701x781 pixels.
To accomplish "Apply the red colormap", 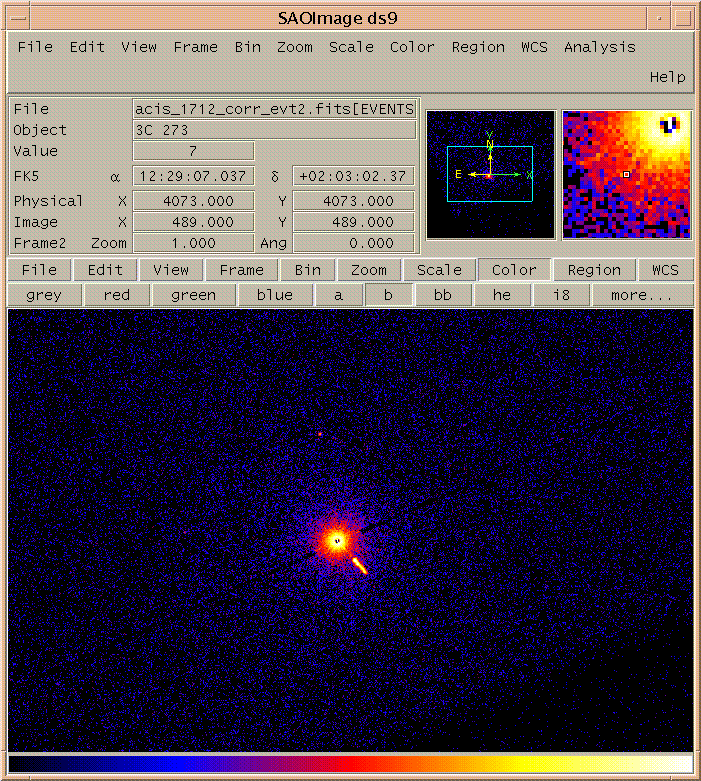I will tap(117, 295).
